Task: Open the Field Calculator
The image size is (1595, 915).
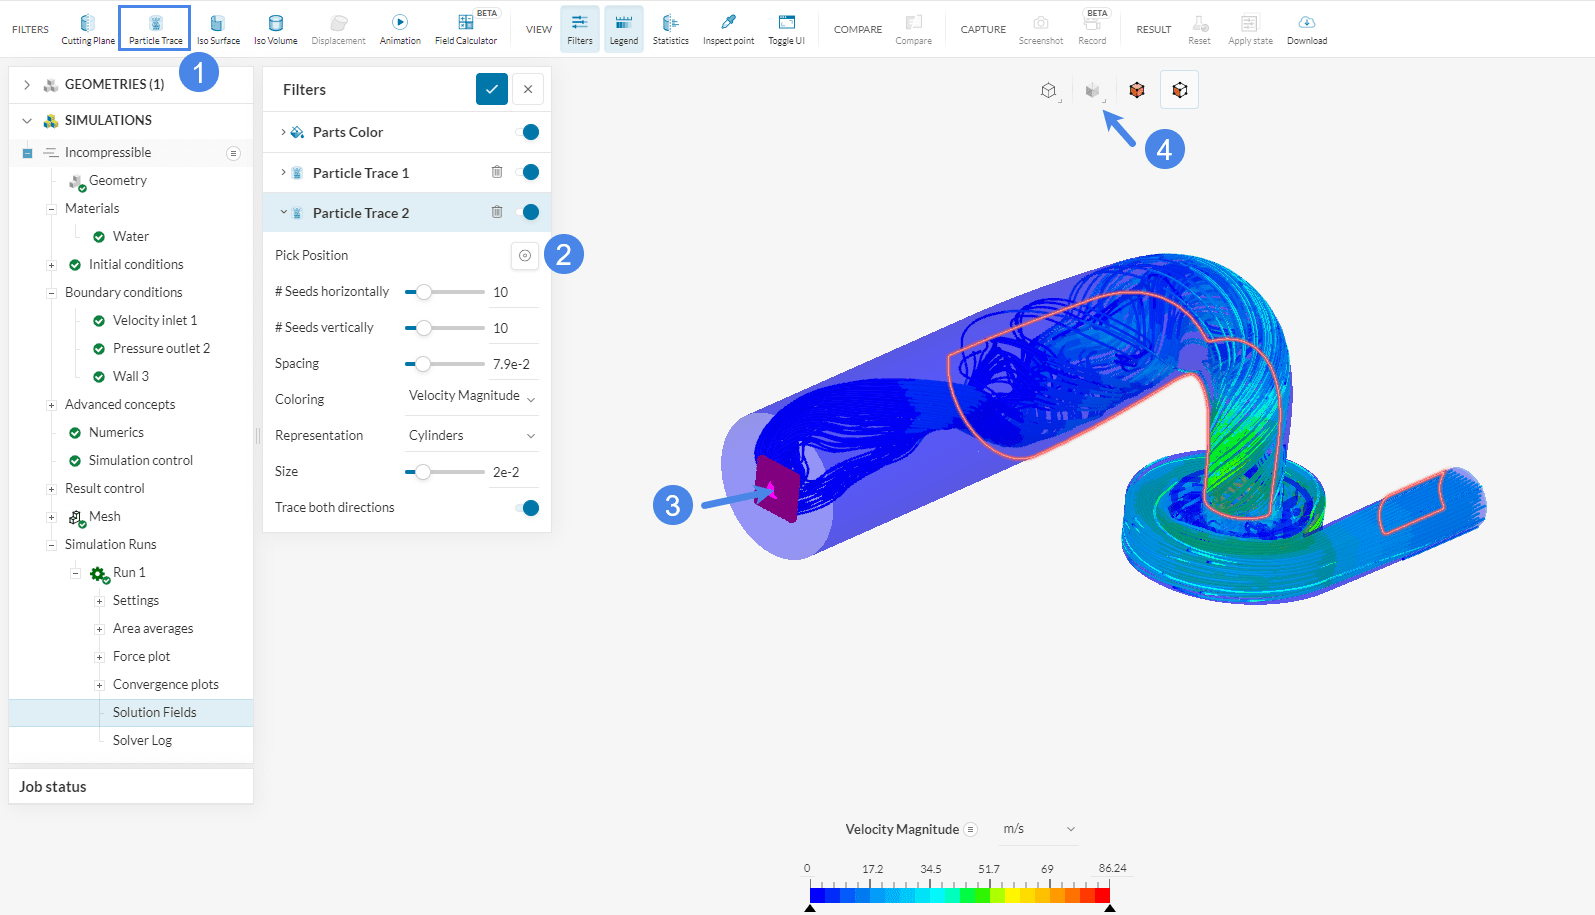Action: click(465, 29)
